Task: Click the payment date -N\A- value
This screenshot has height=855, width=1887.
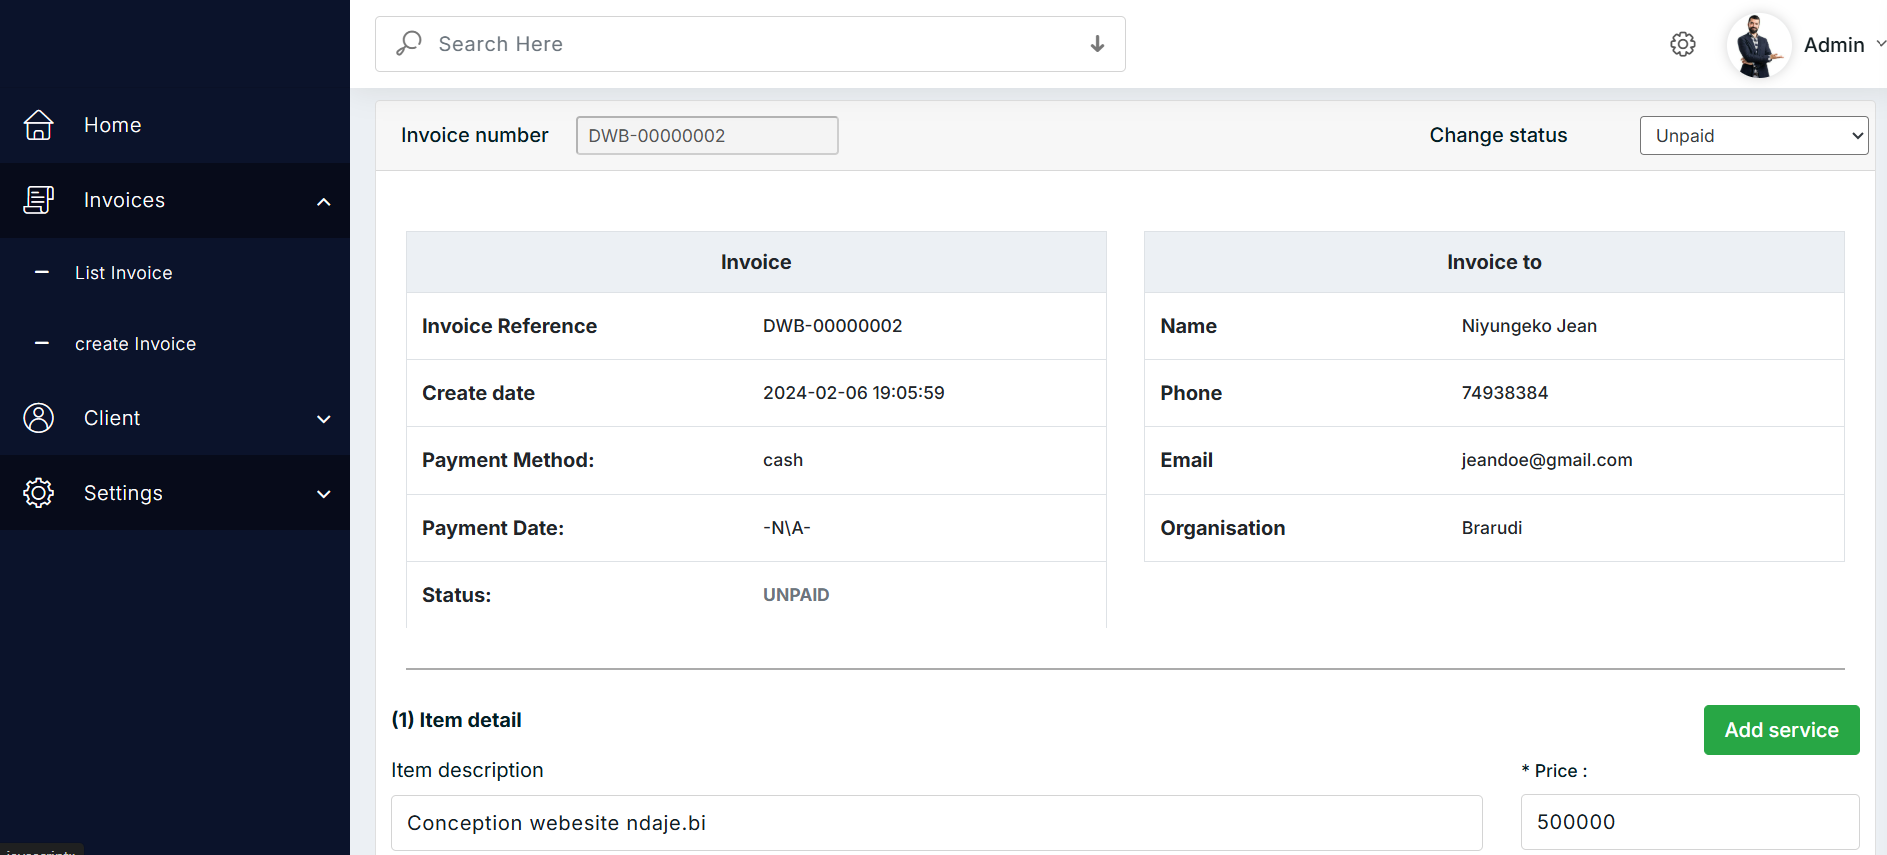Action: tap(786, 528)
